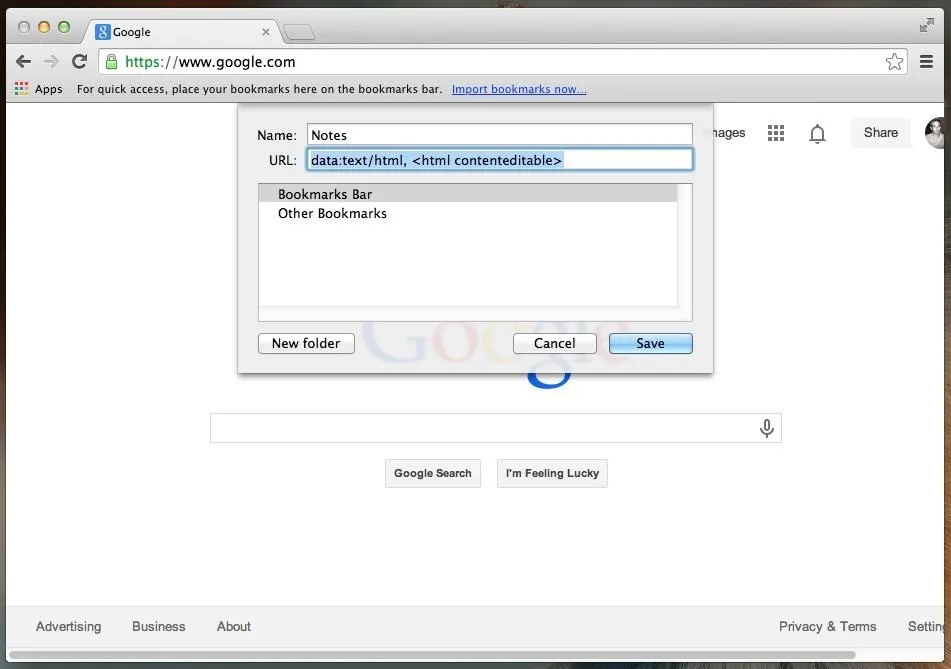Viewport: 951px width, 669px height.
Task: Click the green padlock security icon
Action: click(111, 61)
